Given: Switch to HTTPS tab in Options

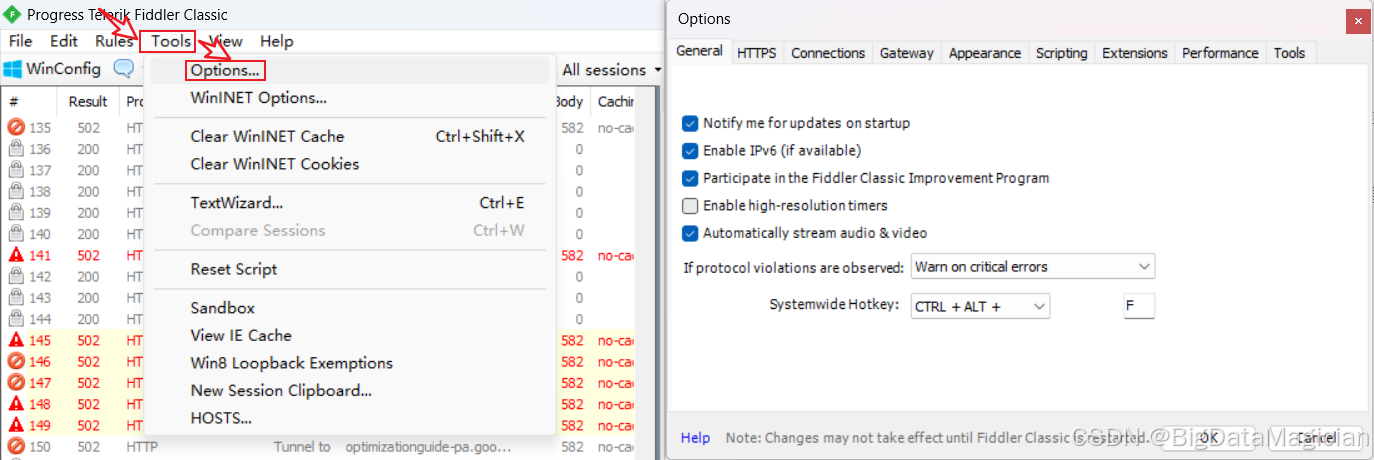Looking at the screenshot, I should coord(756,53).
